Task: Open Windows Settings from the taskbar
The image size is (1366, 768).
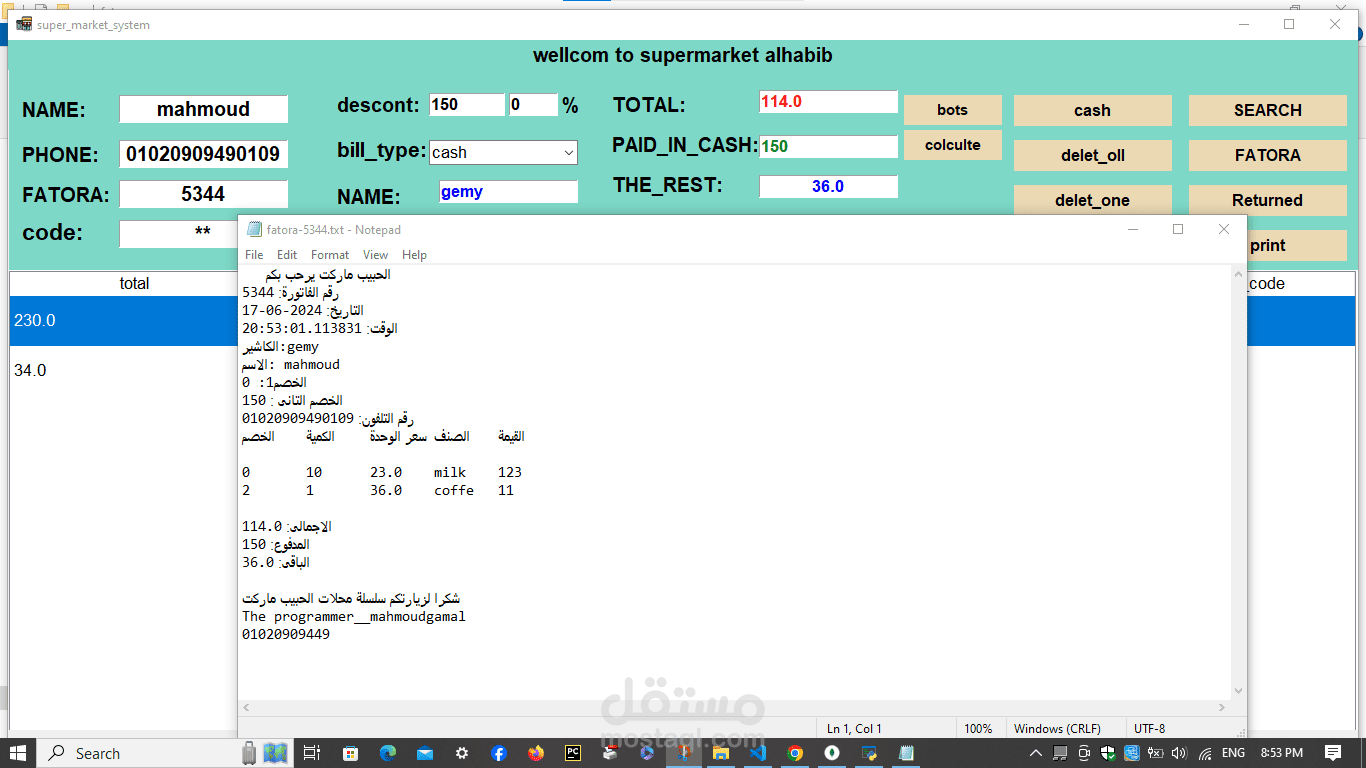Action: pyautogui.click(x=461, y=753)
